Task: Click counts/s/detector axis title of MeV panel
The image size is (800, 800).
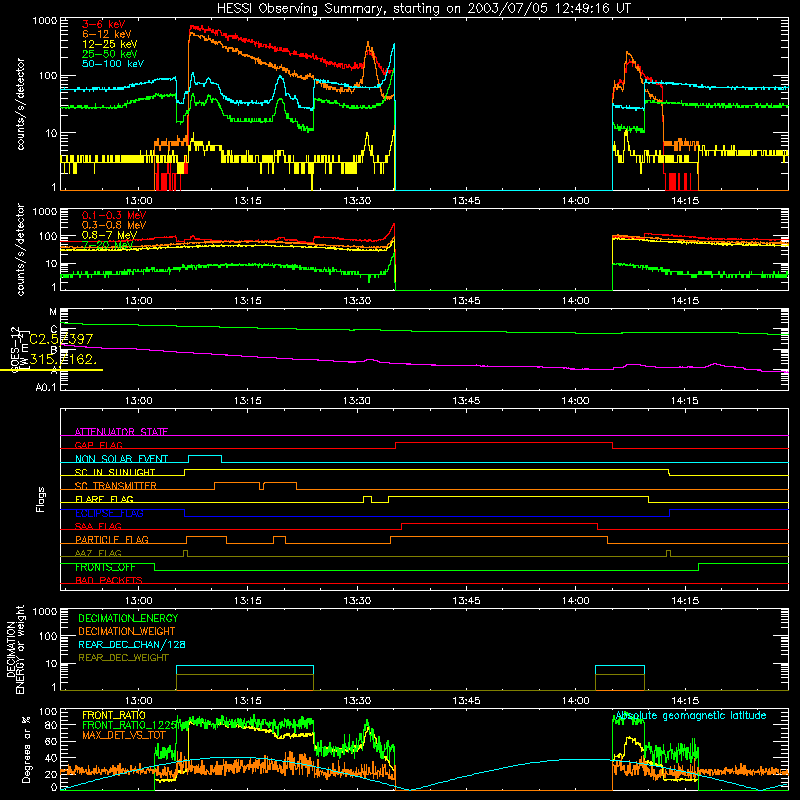Action: 20,249
